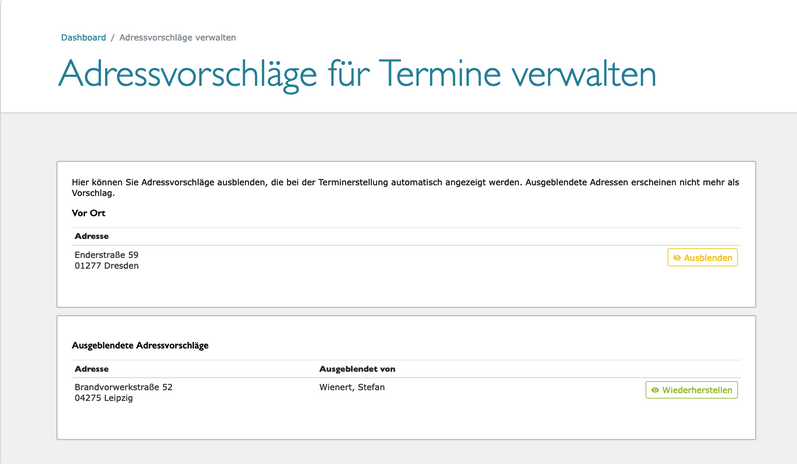Restore Brandvorwerkstraße 52 with the Wiederherstellen button
Image resolution: width=797 pixels, height=464 pixels.
691,390
